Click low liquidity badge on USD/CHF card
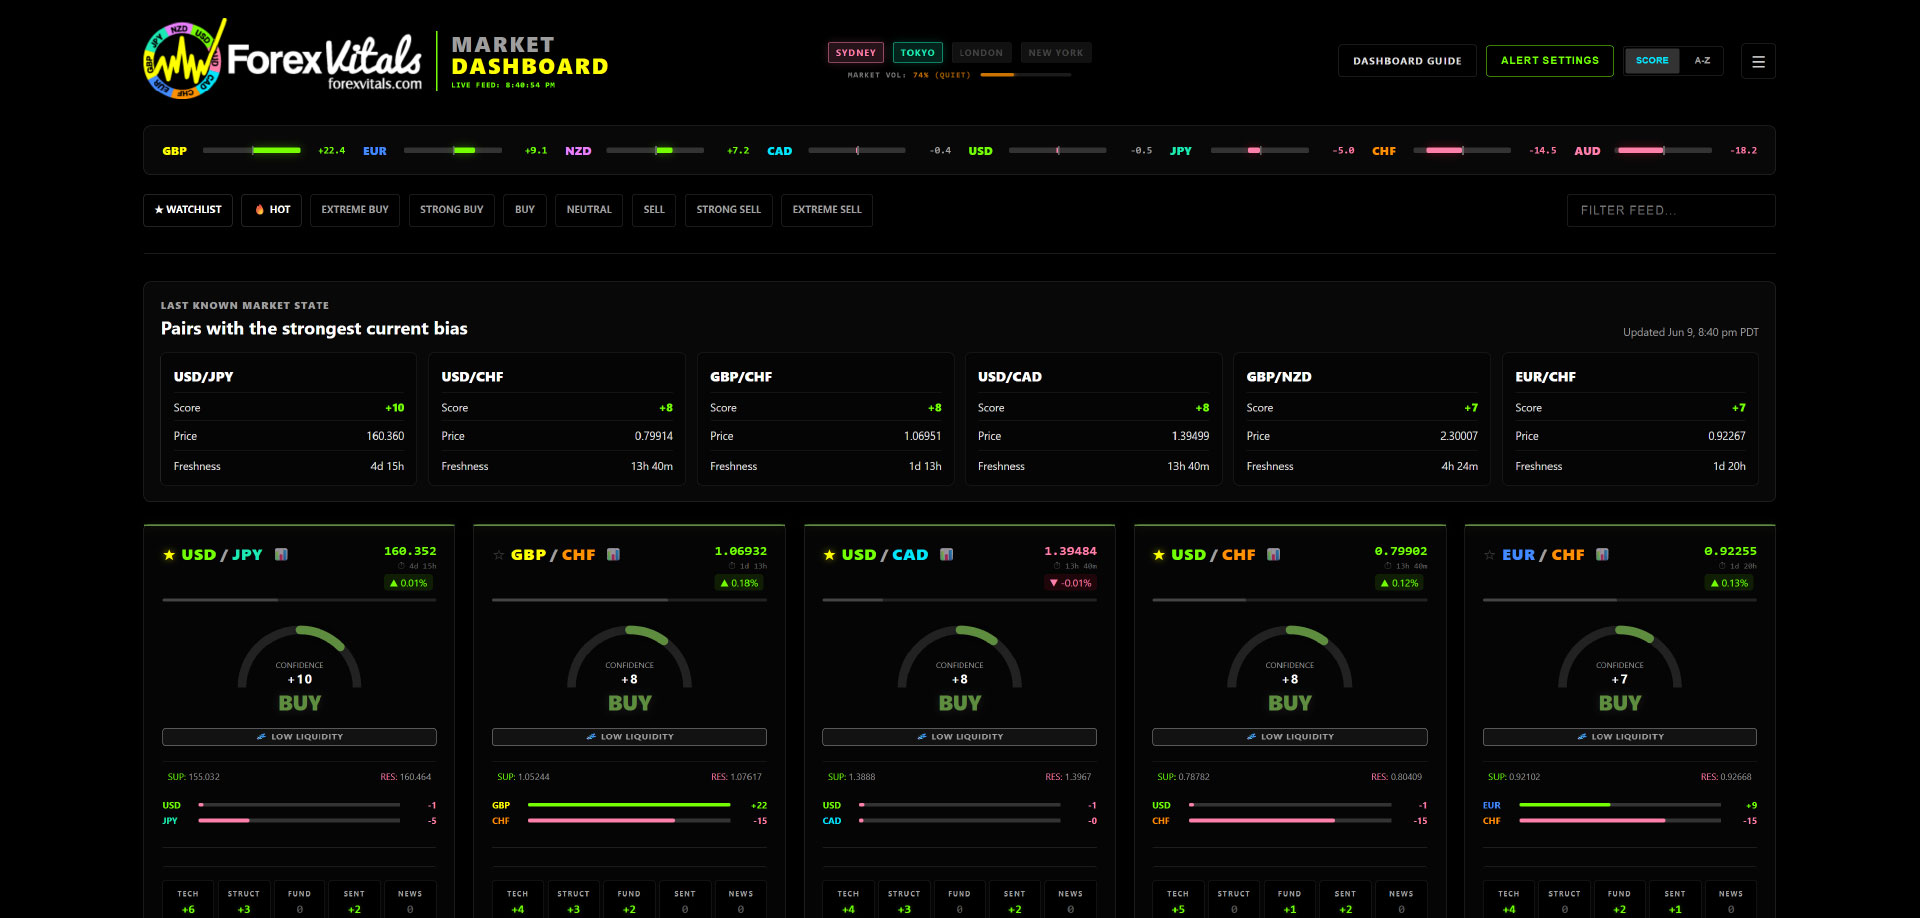1920x918 pixels. pyautogui.click(x=1289, y=737)
